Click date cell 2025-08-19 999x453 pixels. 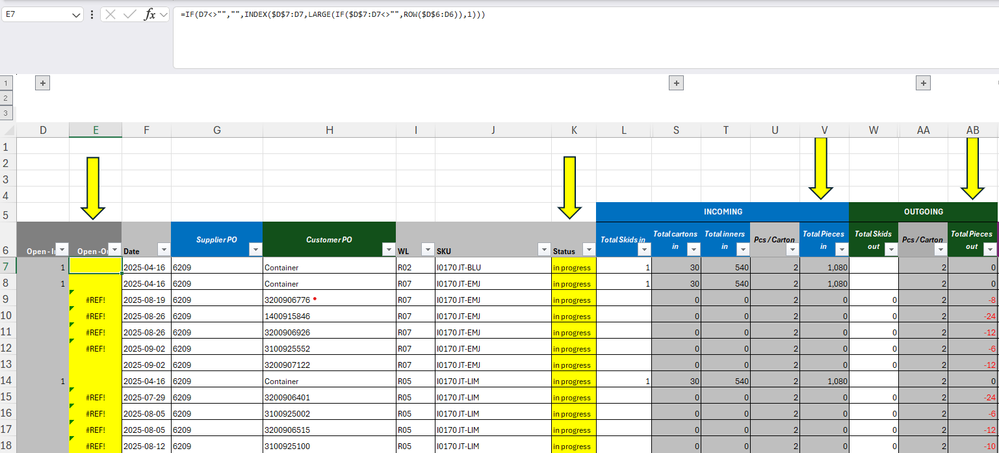pyautogui.click(x=146, y=300)
